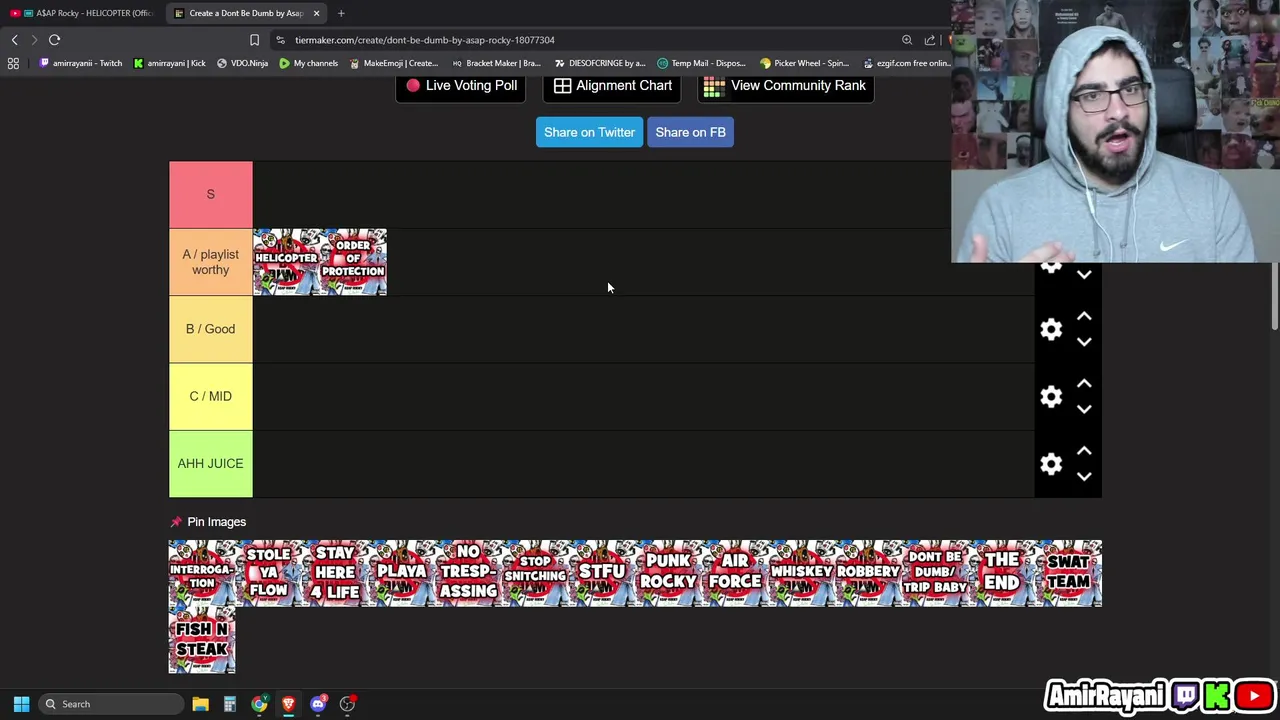Open VDO.Ninja bookmark

243,63
